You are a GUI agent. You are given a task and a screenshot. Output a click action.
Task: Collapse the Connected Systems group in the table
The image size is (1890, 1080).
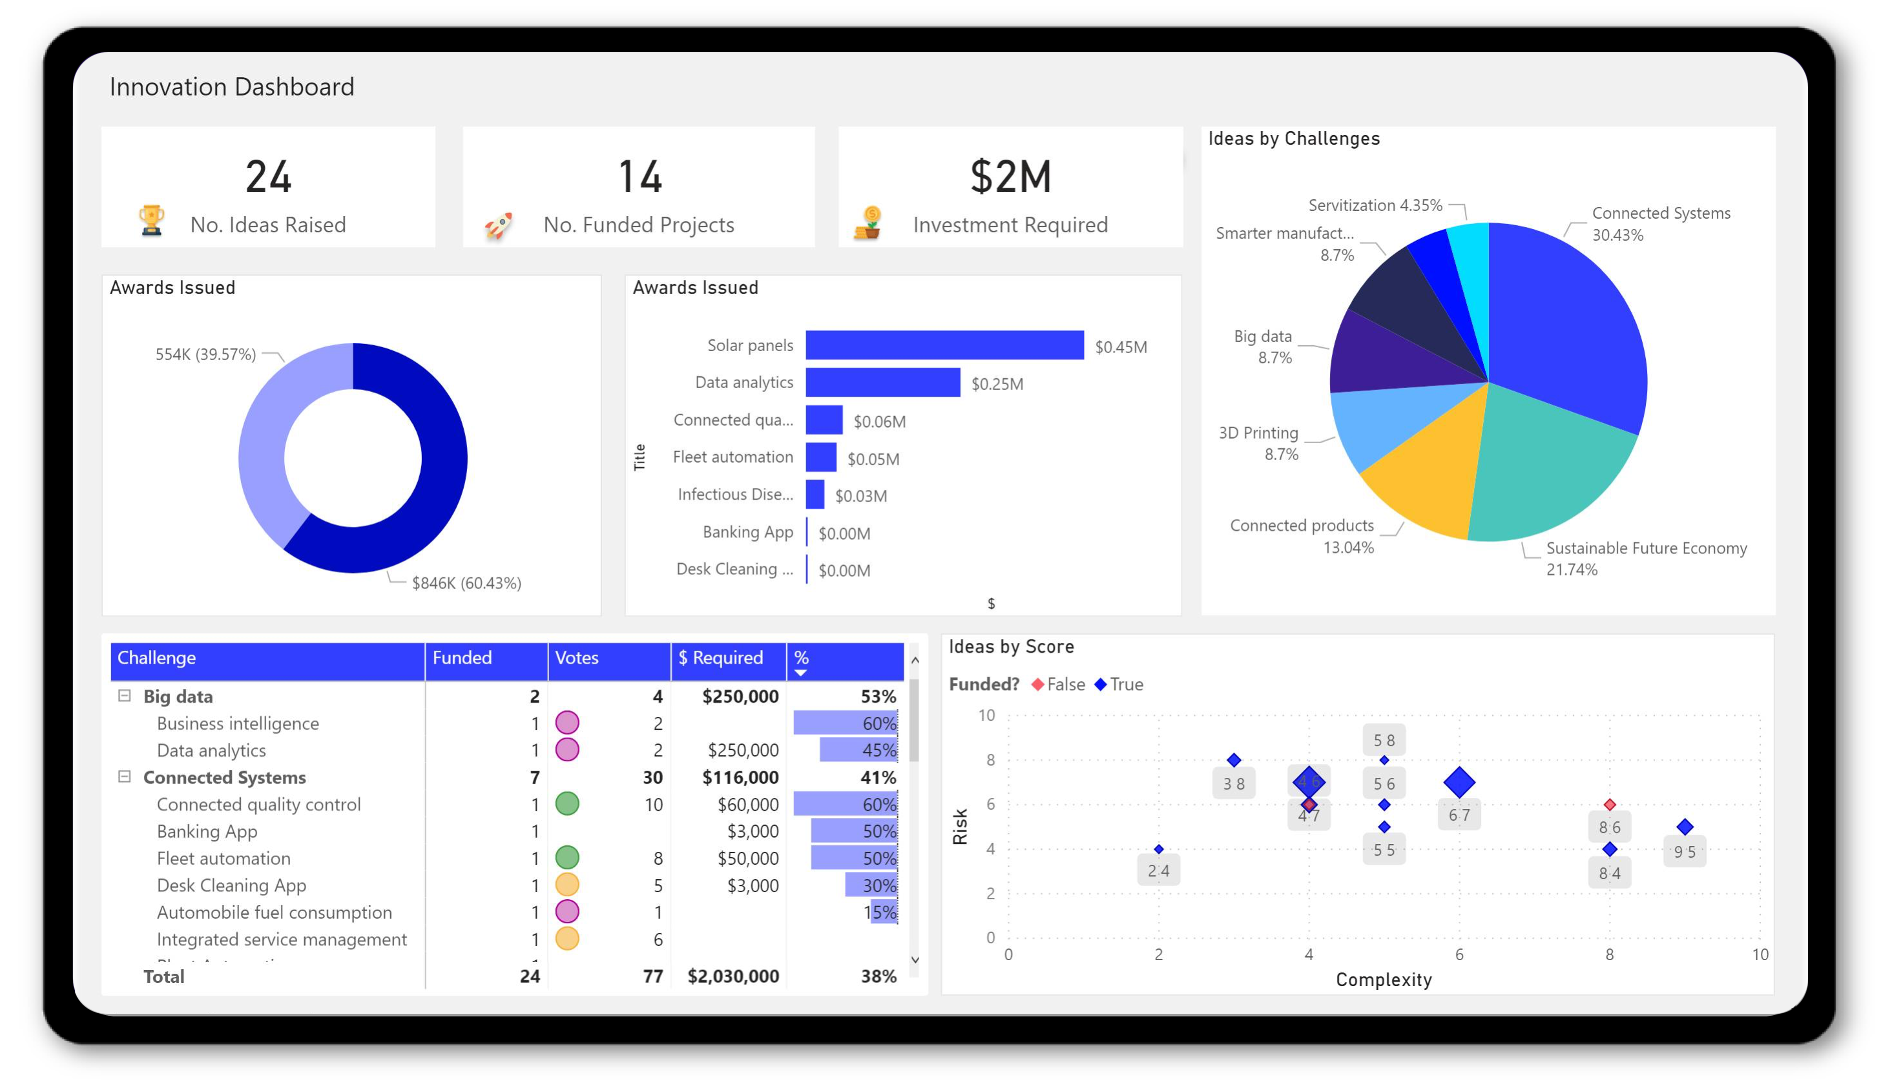click(124, 777)
